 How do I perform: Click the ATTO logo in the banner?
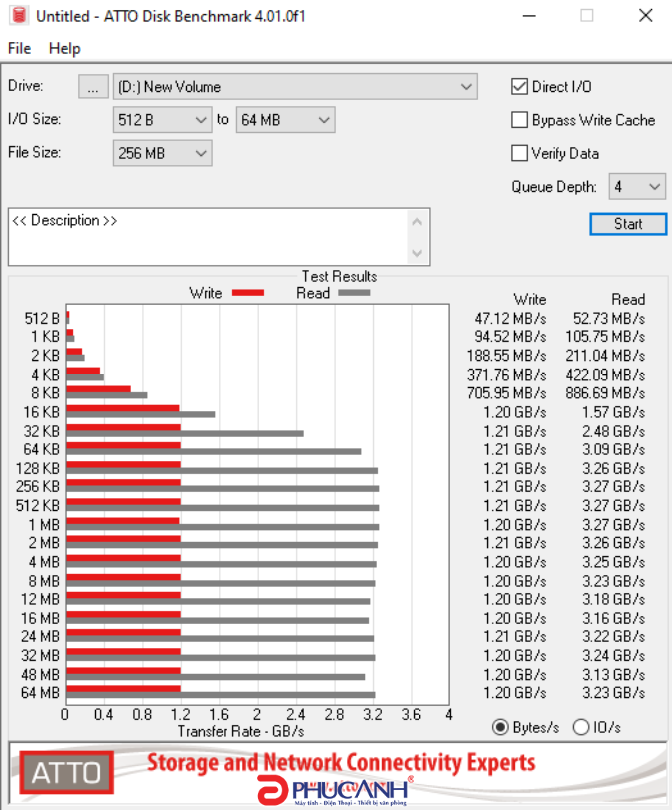point(67,772)
